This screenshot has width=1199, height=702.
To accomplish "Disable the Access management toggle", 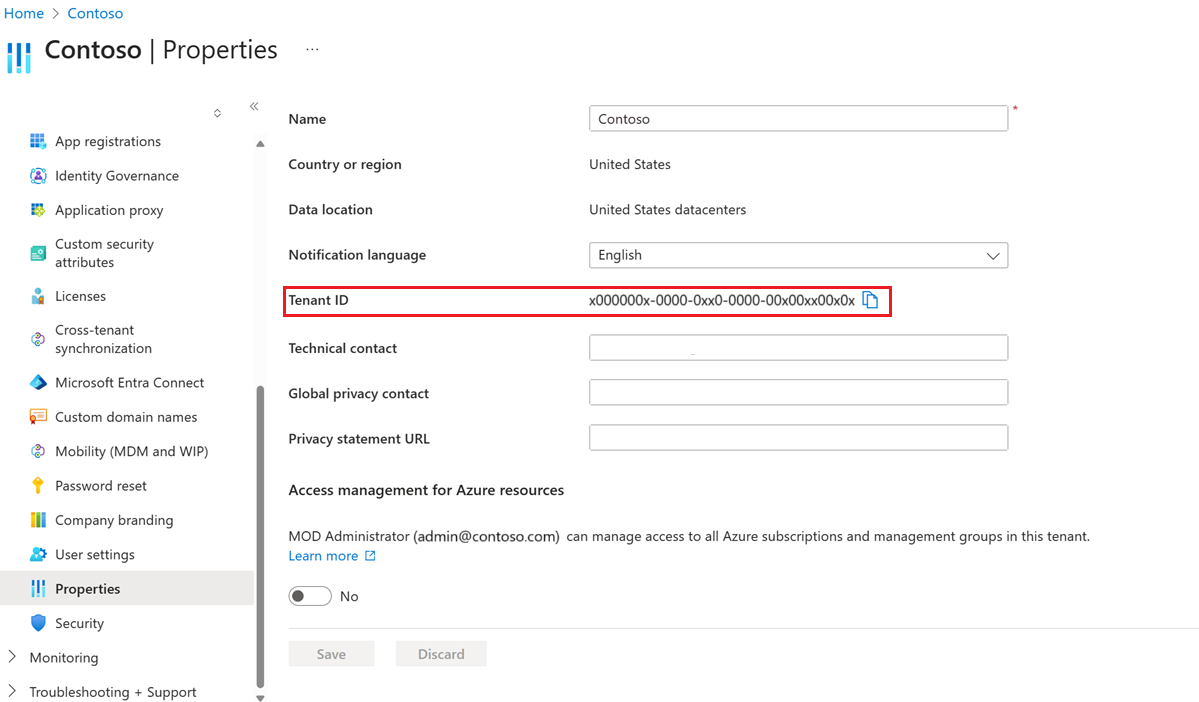I will click(310, 595).
